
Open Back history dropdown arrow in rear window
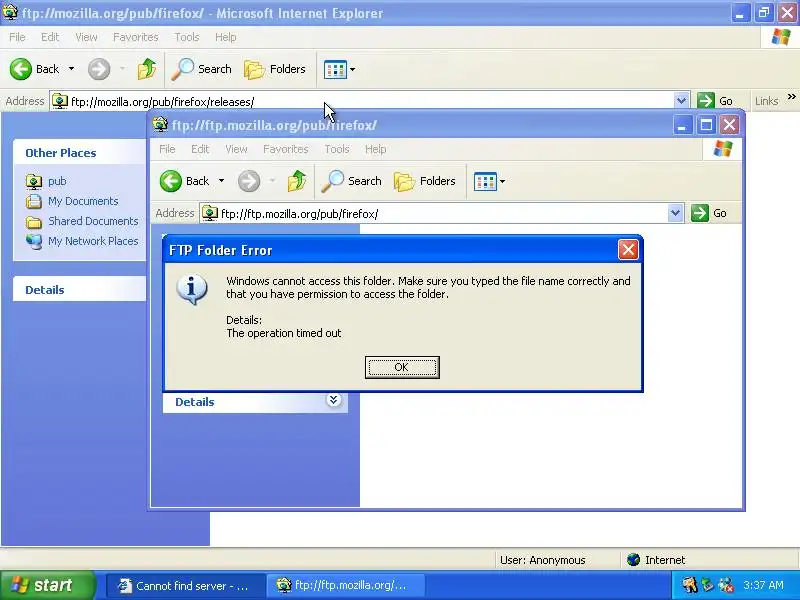coord(71,68)
